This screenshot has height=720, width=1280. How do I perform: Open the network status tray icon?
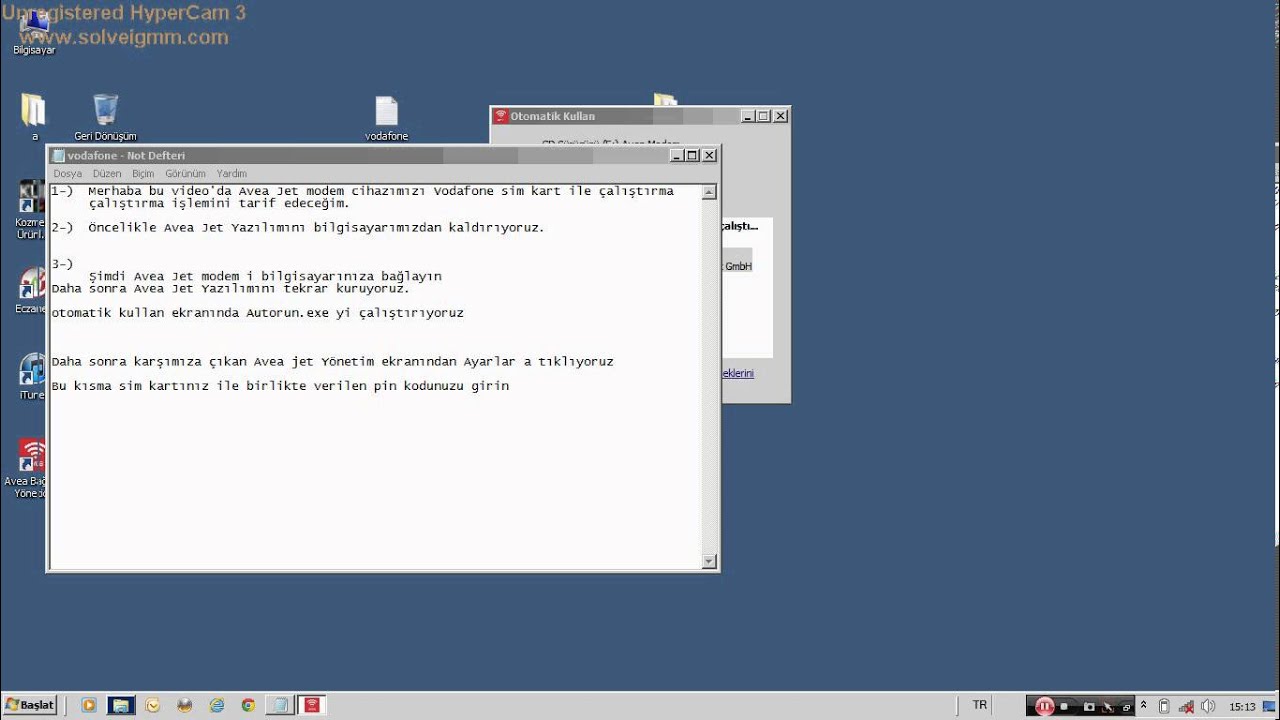(x=1187, y=707)
